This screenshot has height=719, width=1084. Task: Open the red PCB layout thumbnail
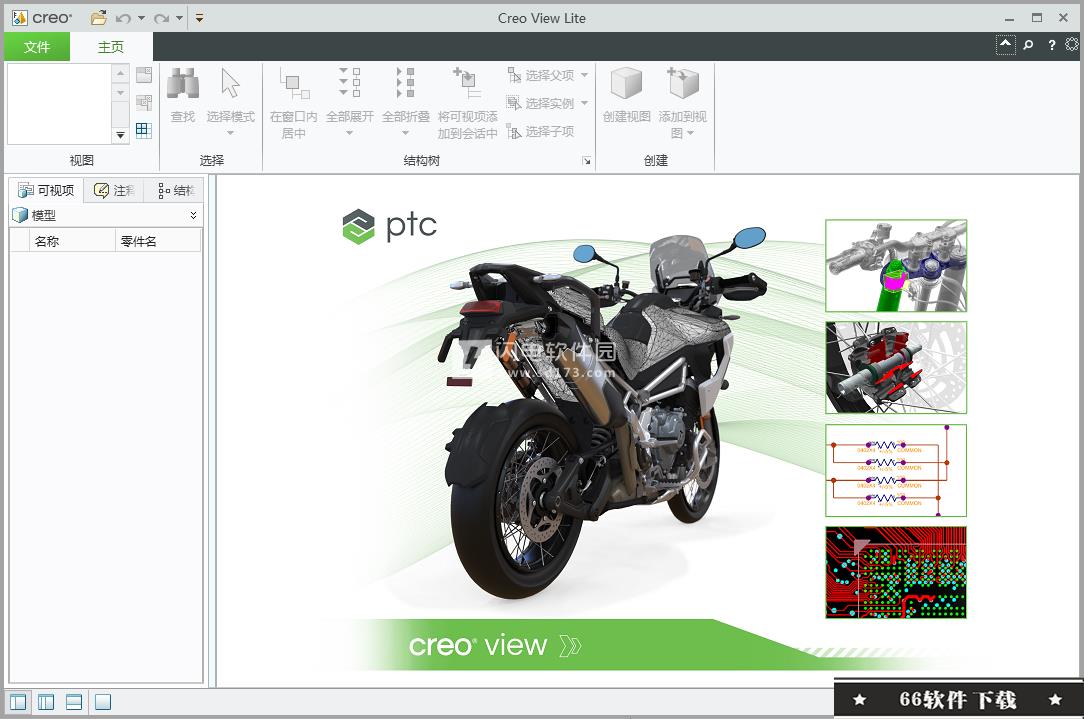896,572
